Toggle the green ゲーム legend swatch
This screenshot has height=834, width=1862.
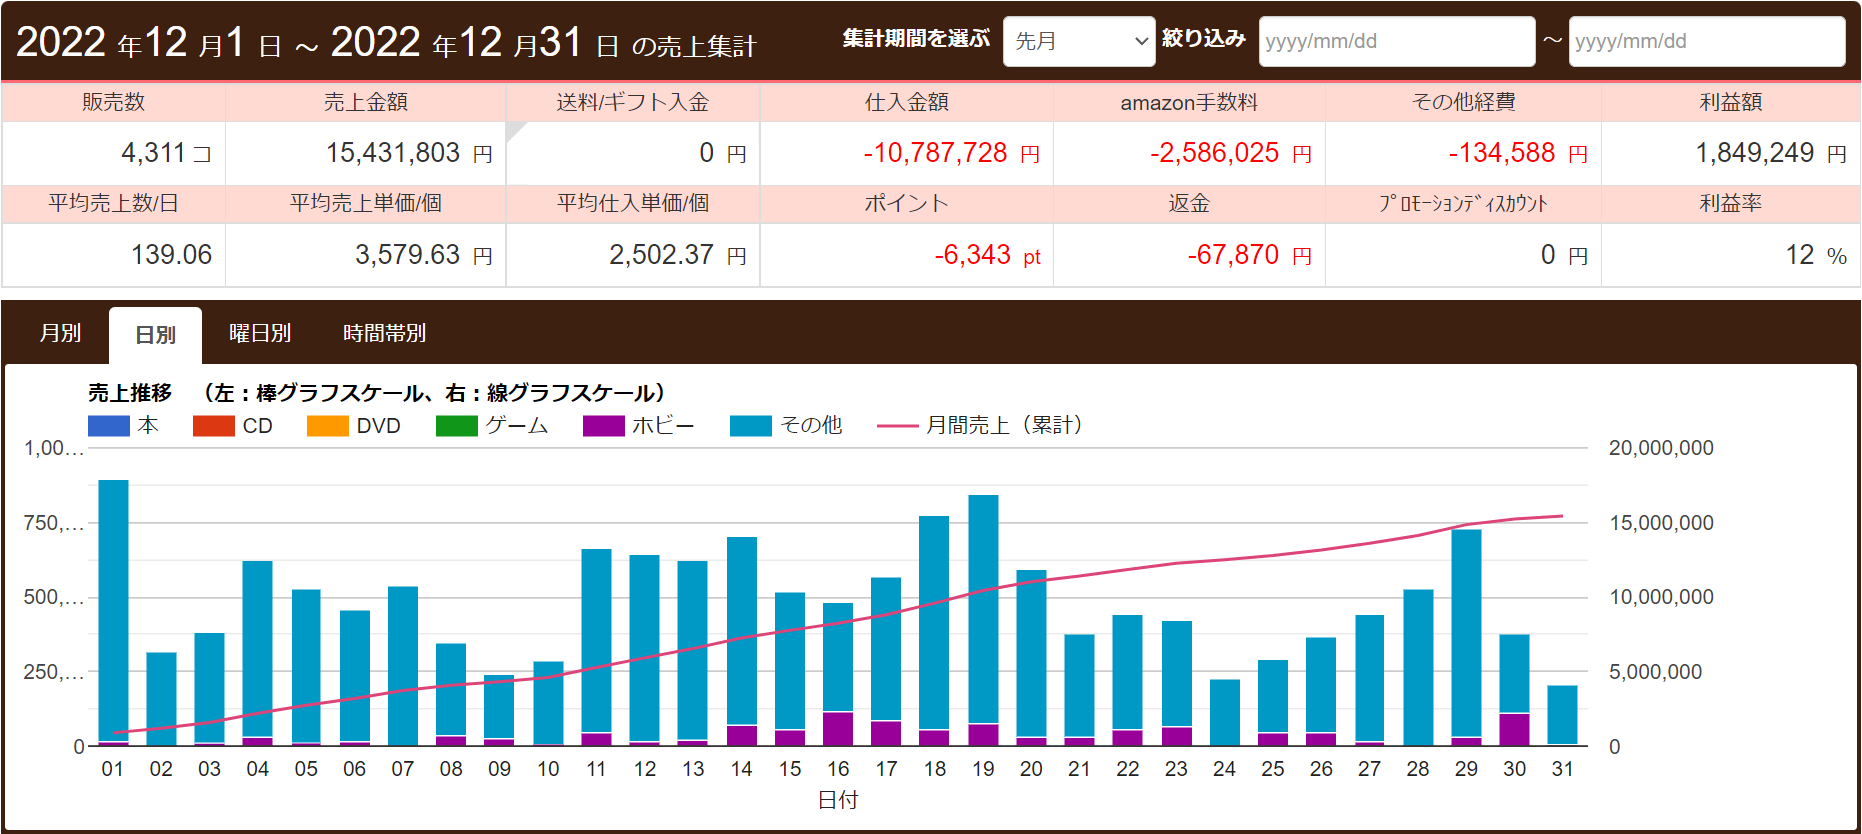[456, 426]
